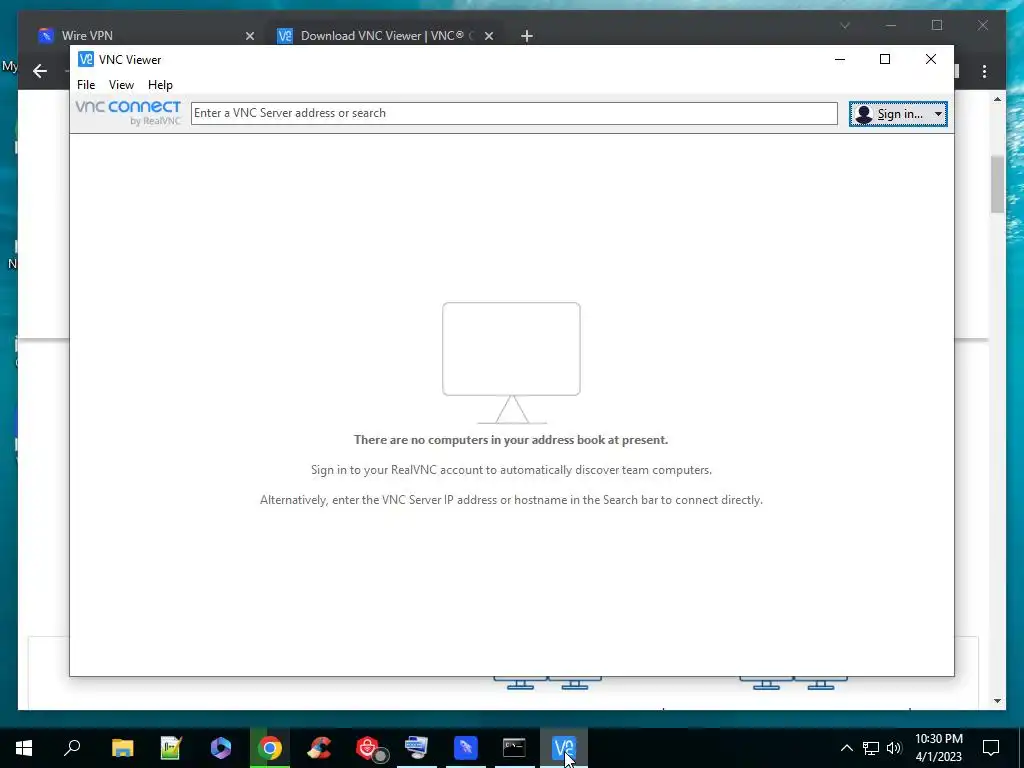
Task: Open a new browser tab
Action: 526,36
